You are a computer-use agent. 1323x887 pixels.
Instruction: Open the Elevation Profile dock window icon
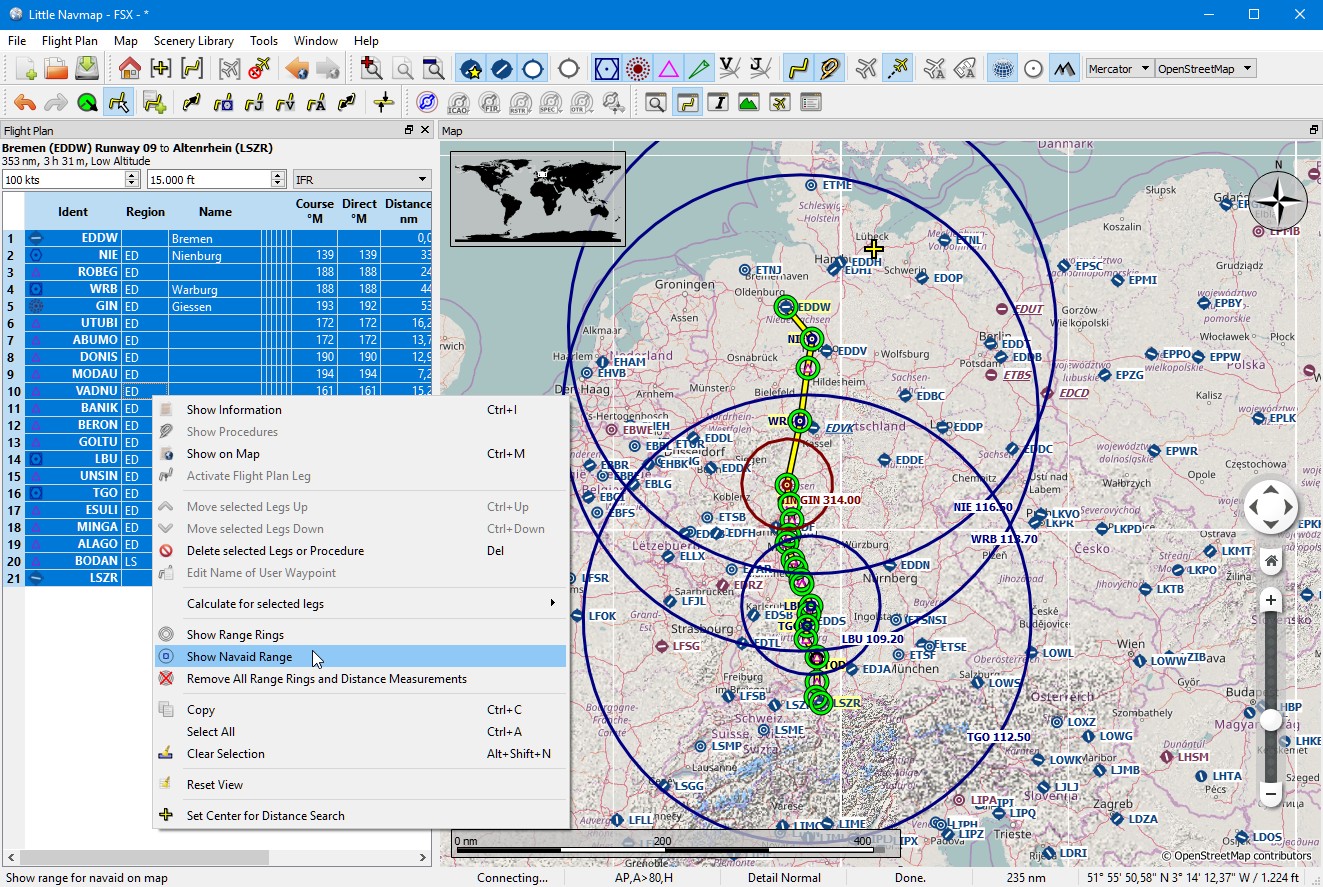pyautogui.click(x=748, y=102)
